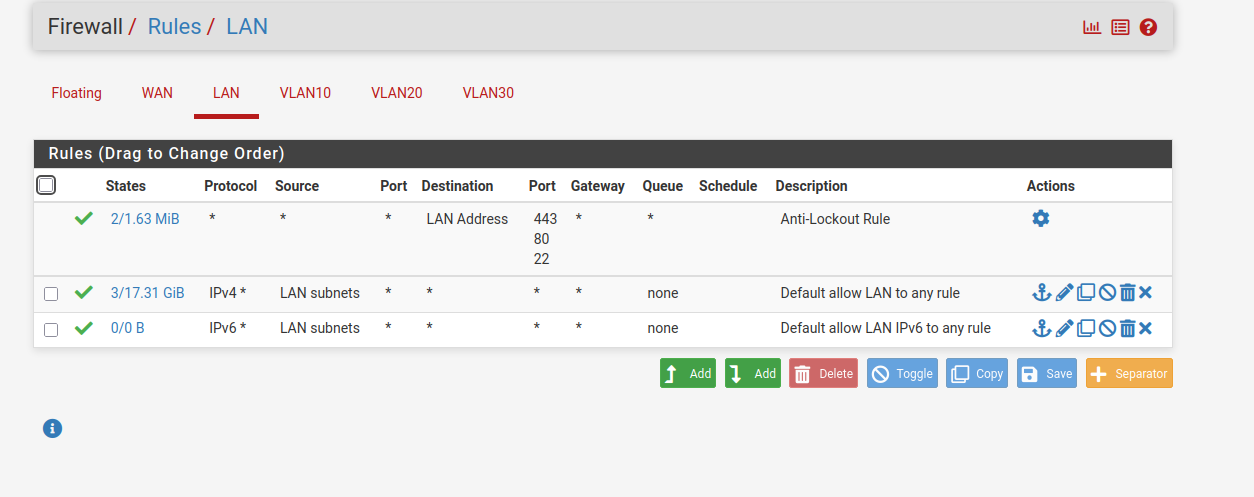This screenshot has width=1254, height=497.
Task: Open the firewall log list icon
Action: click(x=1120, y=27)
